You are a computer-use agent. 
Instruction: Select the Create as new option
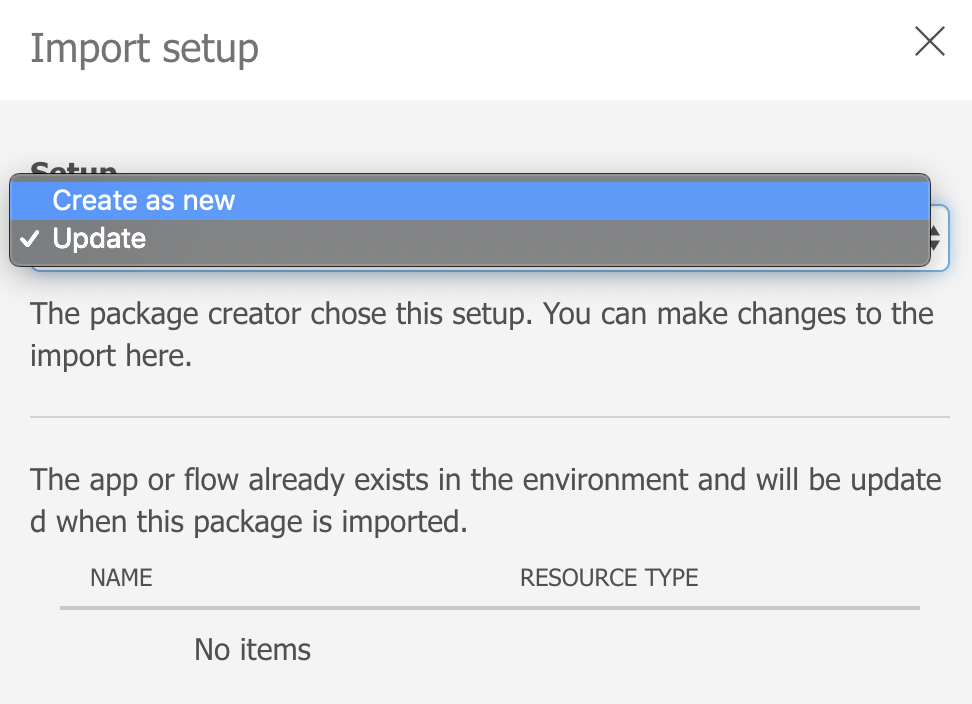coord(144,201)
